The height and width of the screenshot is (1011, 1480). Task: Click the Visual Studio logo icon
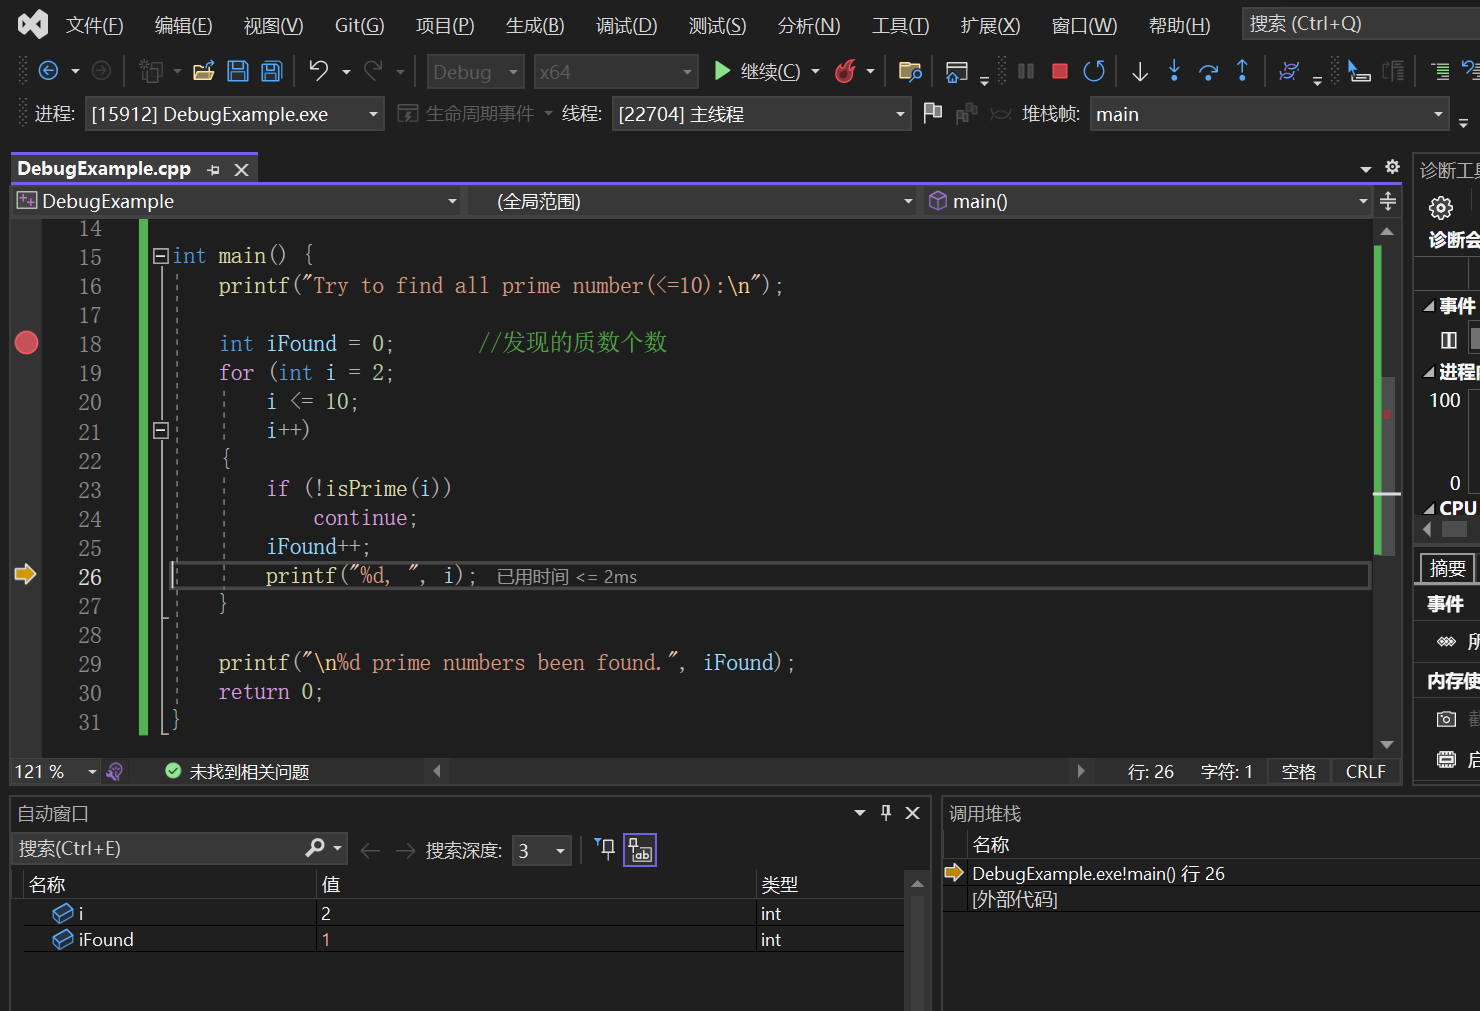pyautogui.click(x=33, y=24)
